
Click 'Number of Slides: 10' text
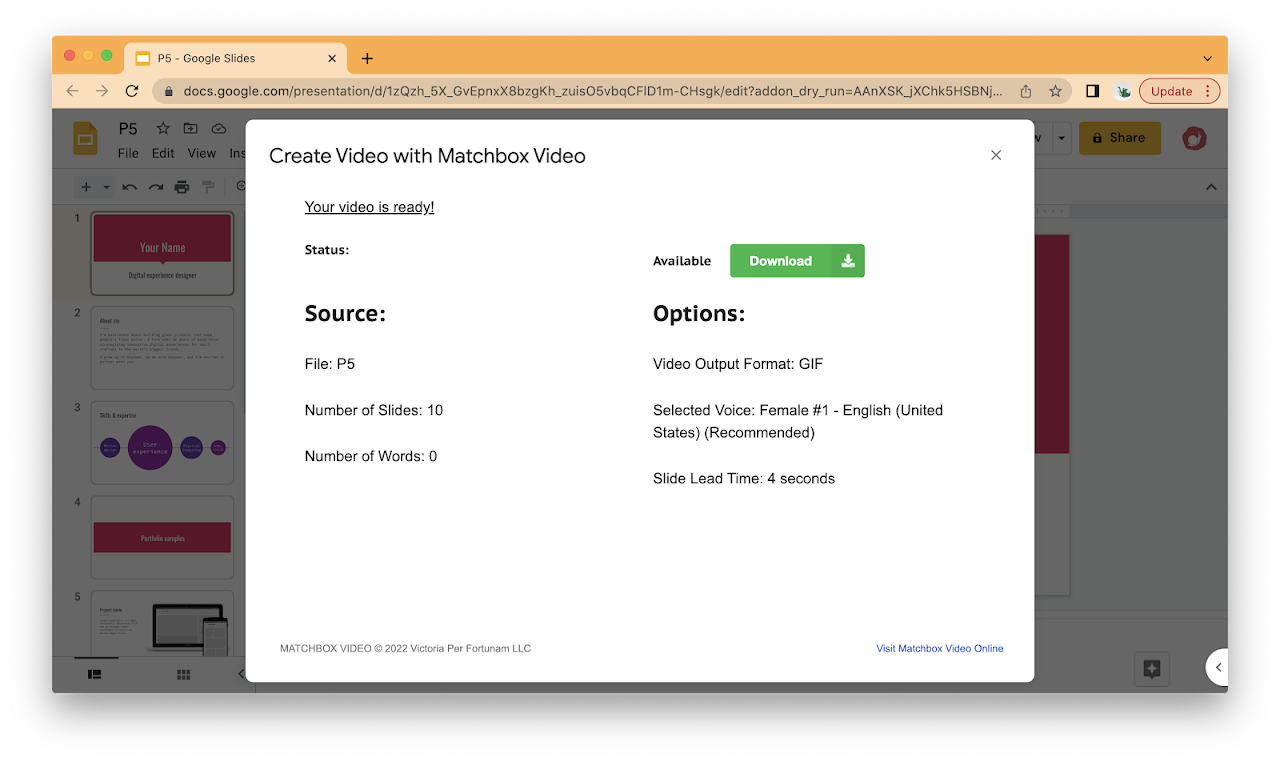[x=374, y=410]
